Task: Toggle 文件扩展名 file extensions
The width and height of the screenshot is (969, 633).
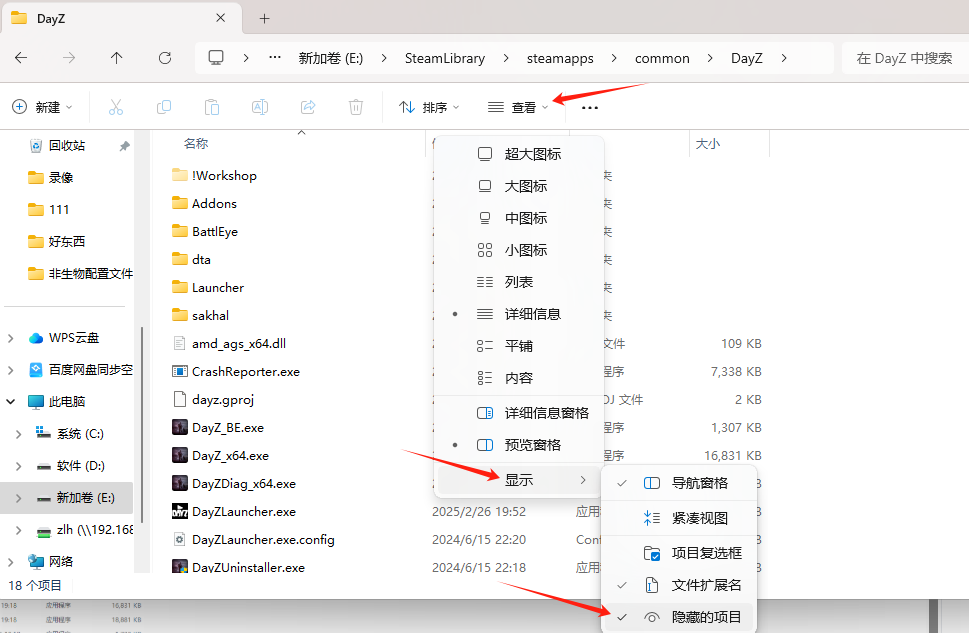Action: [679, 585]
